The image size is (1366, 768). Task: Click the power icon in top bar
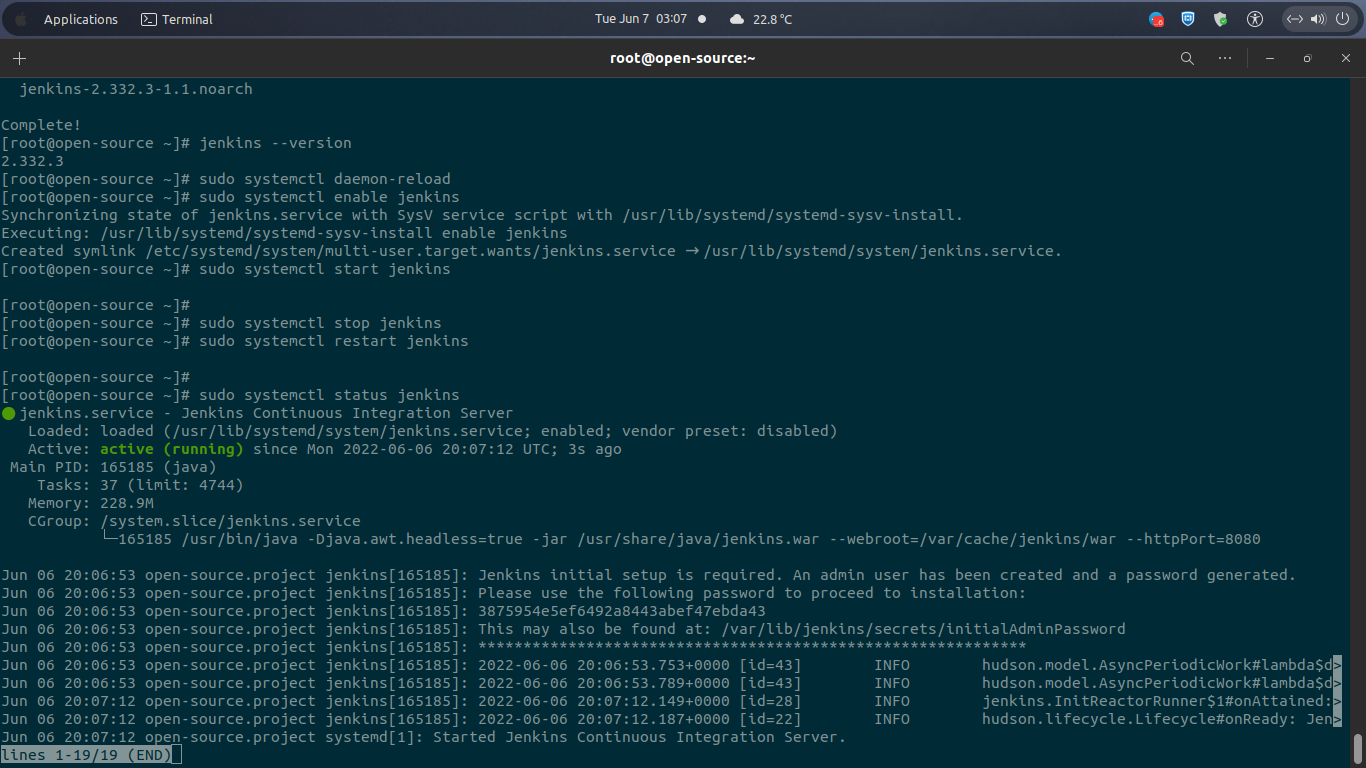point(1341,19)
